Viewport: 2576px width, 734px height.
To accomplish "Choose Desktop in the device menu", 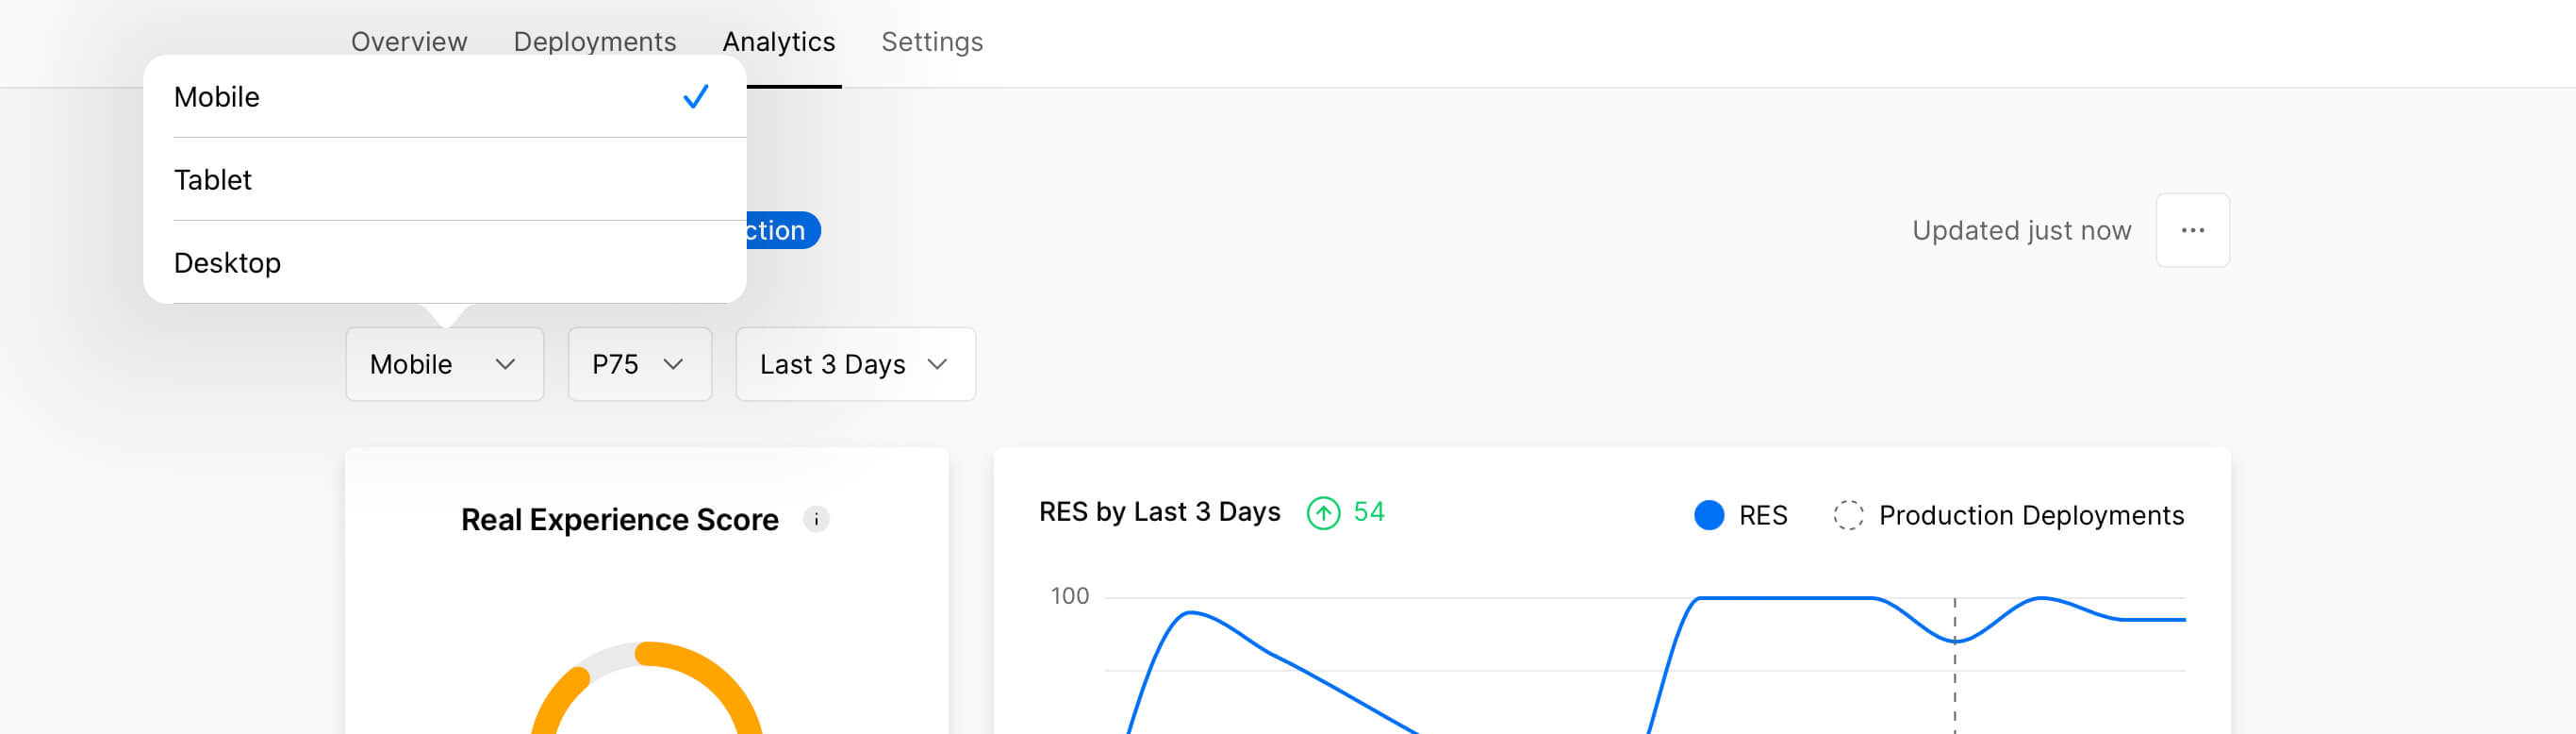I will pos(445,263).
